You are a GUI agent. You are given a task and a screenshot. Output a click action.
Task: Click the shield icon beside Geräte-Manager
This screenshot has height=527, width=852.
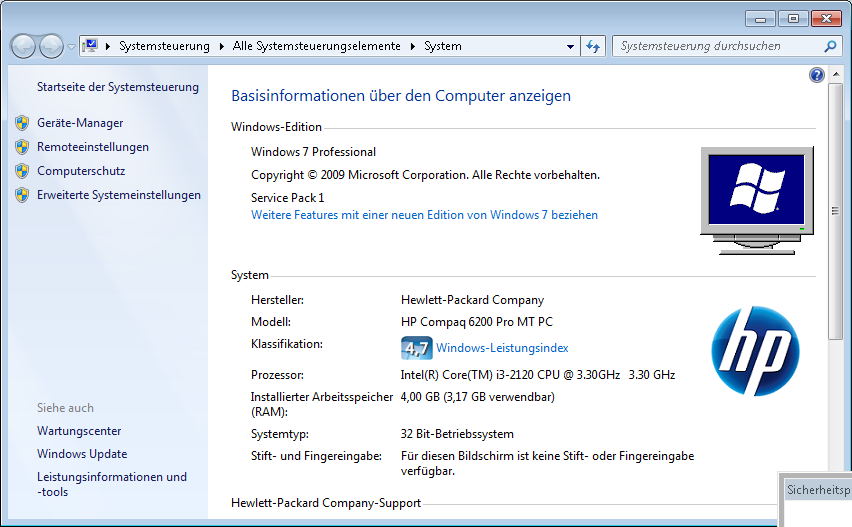point(22,123)
